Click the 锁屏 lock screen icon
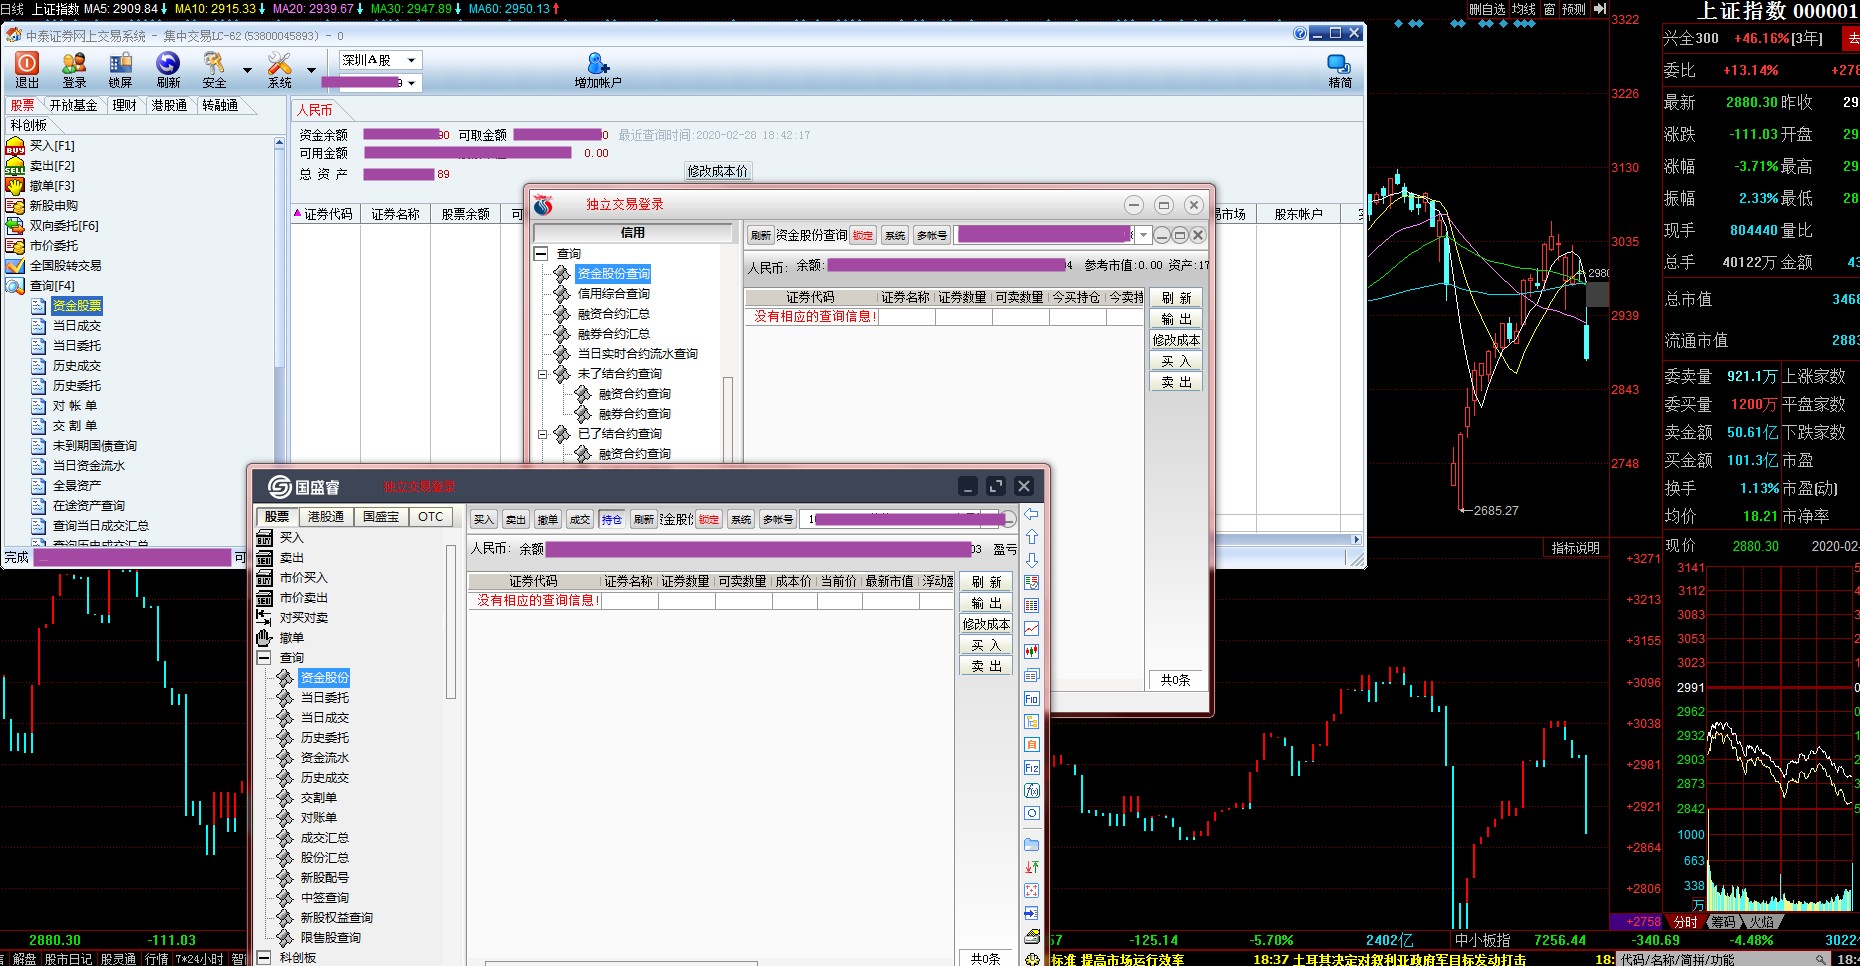1860x966 pixels. 120,63
